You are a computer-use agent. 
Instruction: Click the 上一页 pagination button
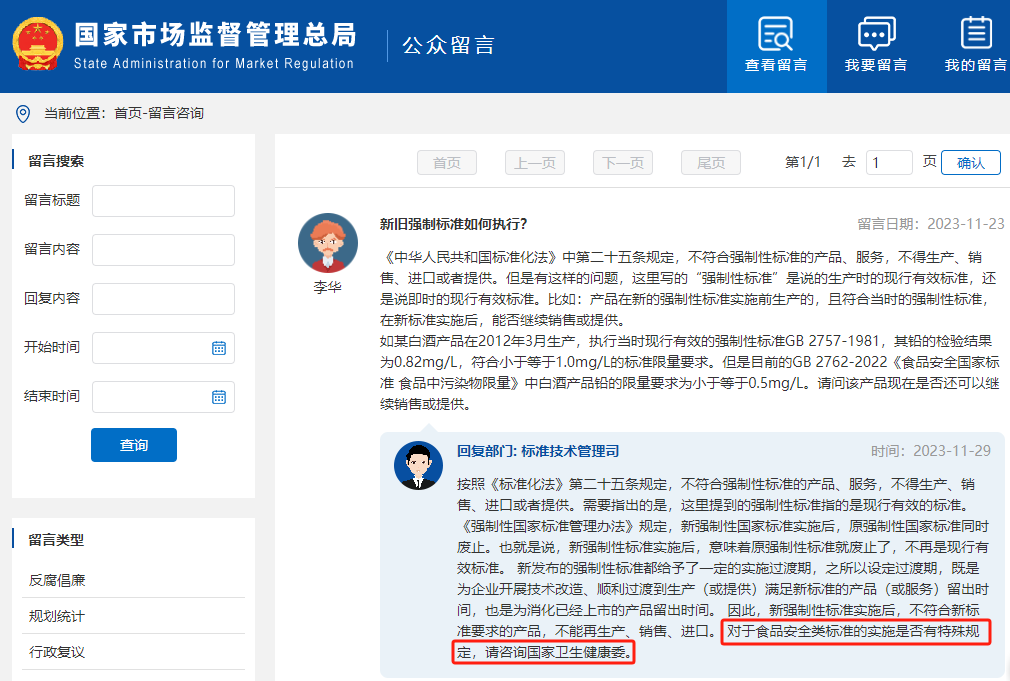coord(534,162)
